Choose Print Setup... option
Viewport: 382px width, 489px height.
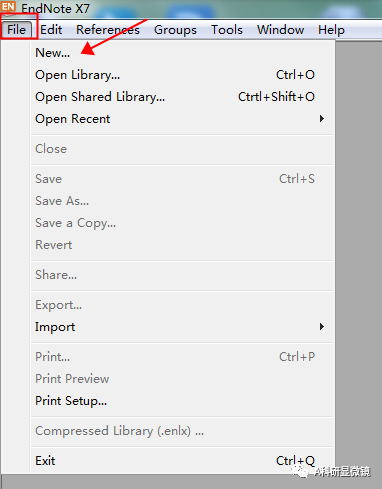tap(182, 401)
